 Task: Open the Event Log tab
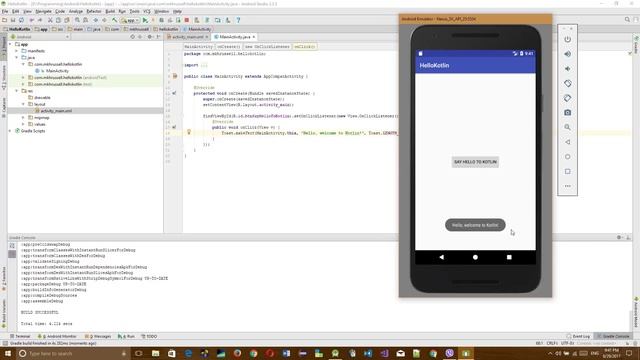click(x=578, y=336)
